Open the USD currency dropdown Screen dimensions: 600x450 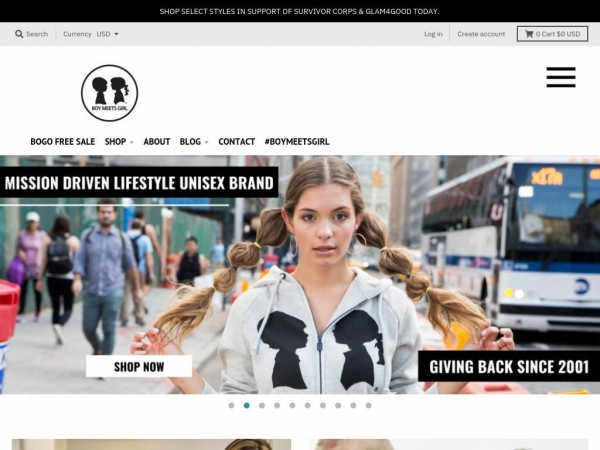[x=108, y=34]
